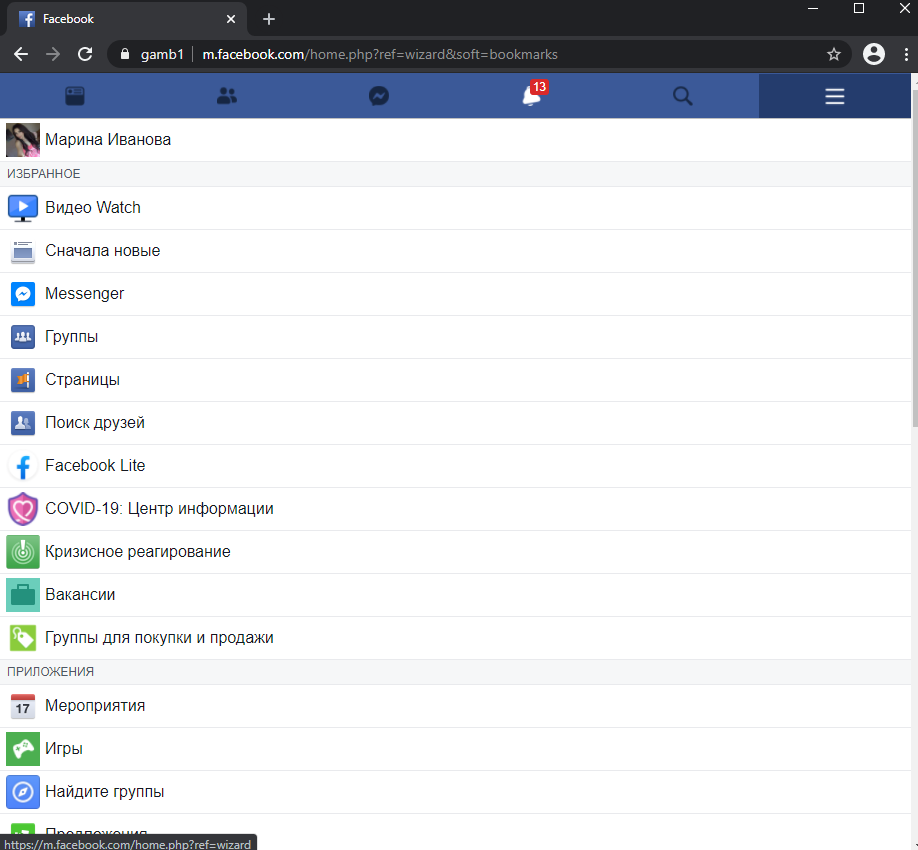Viewport: 918px width, 850px height.
Task: Open the Видео Watch menu entry
Action: 455,208
